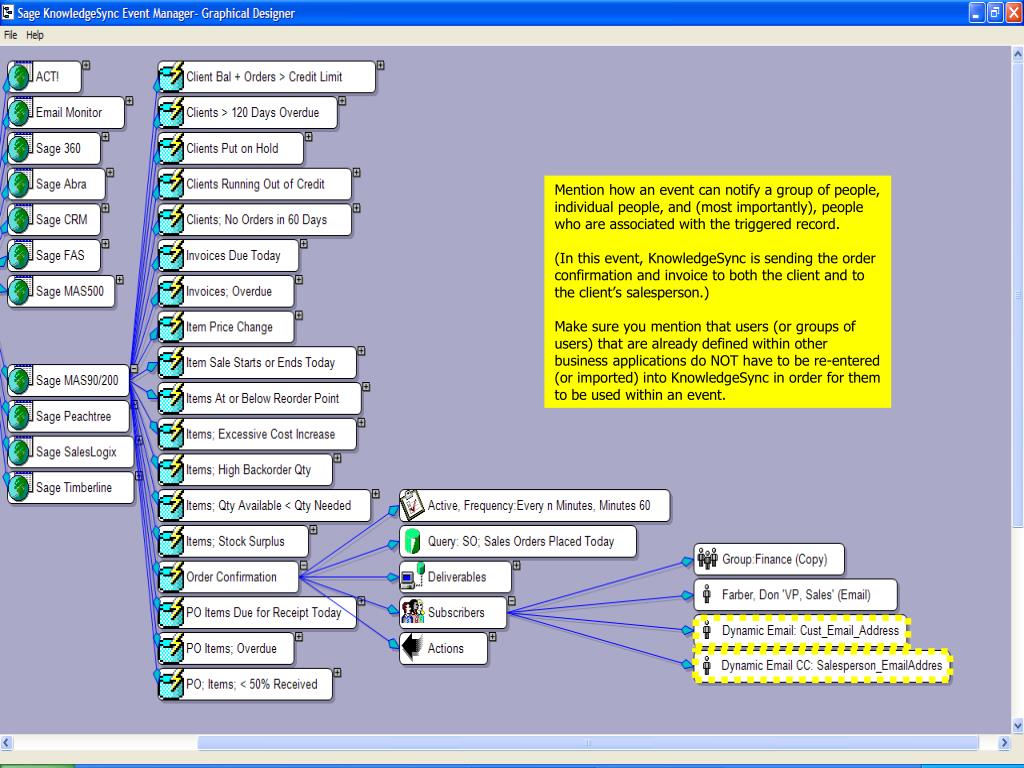Expand the Deliverables node
1024x768 pixels.
[517, 566]
